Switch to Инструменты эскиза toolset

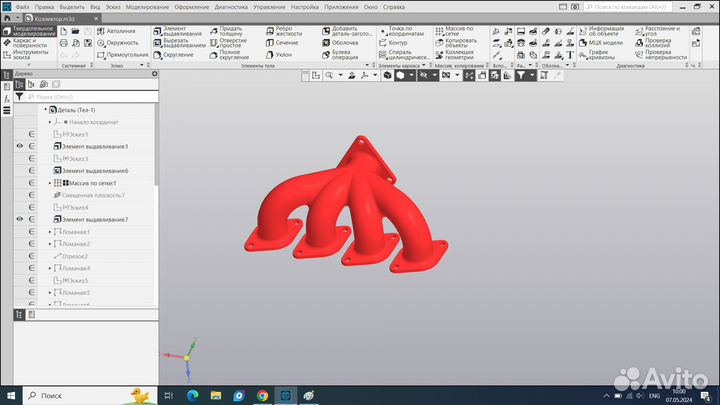click(25, 55)
